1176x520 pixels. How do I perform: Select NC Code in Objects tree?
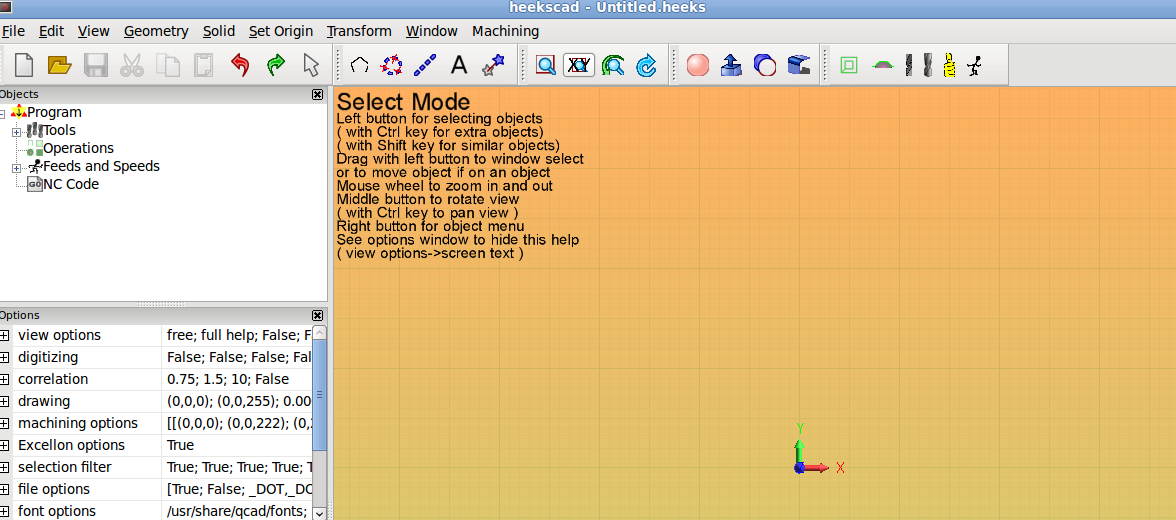coord(70,184)
